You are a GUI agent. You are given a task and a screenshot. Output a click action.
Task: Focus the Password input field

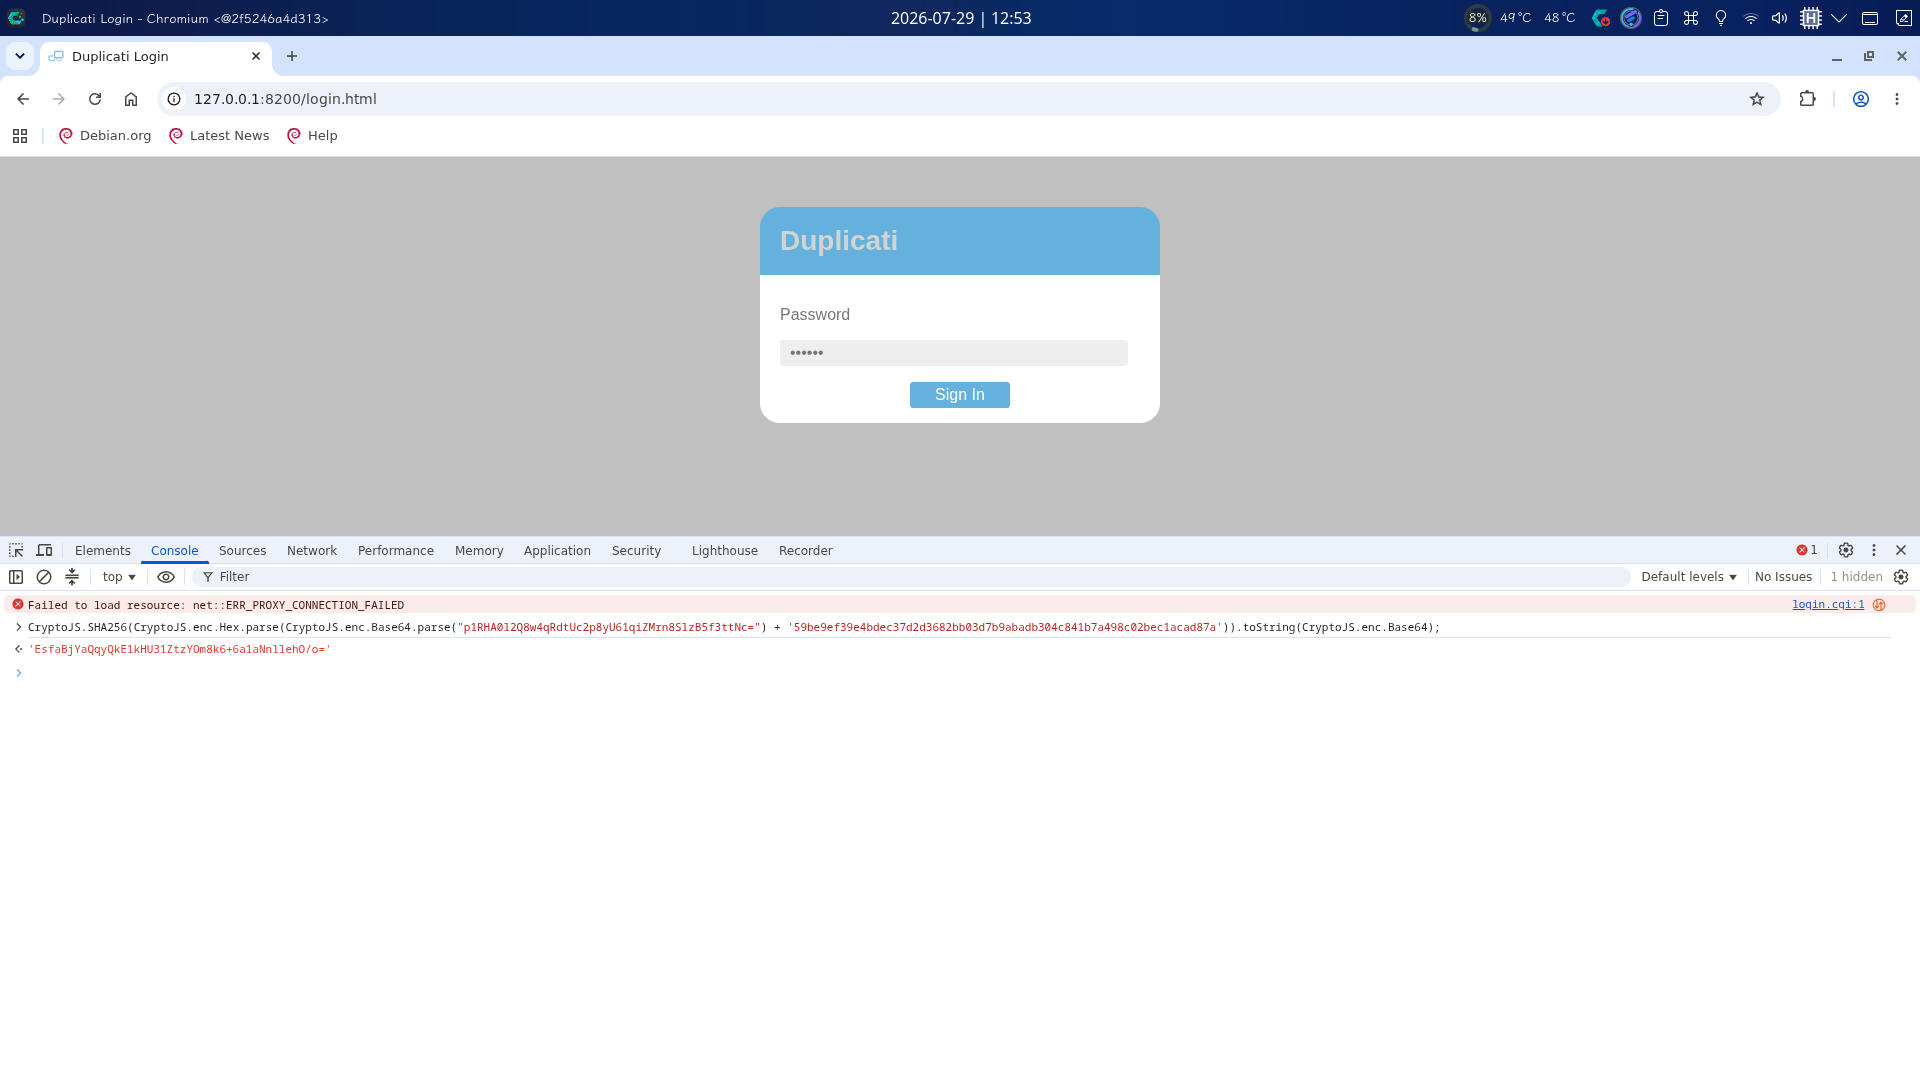pyautogui.click(x=954, y=353)
